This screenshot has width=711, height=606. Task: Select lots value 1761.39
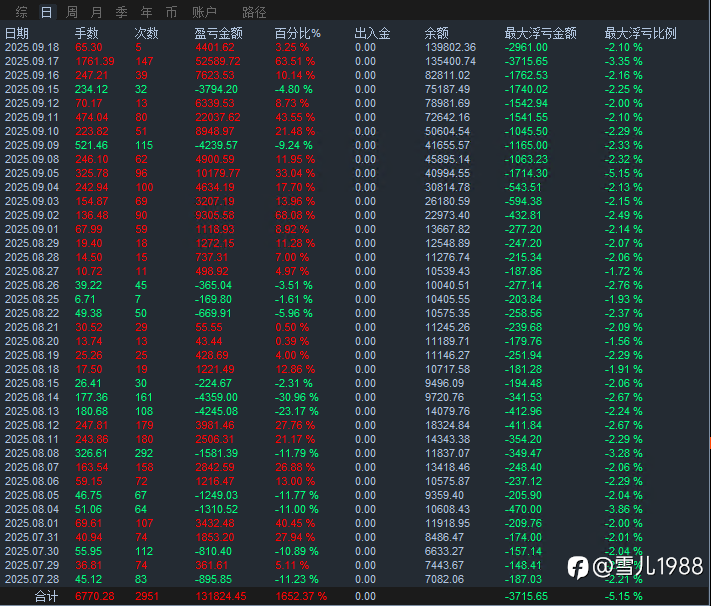[x=95, y=61]
